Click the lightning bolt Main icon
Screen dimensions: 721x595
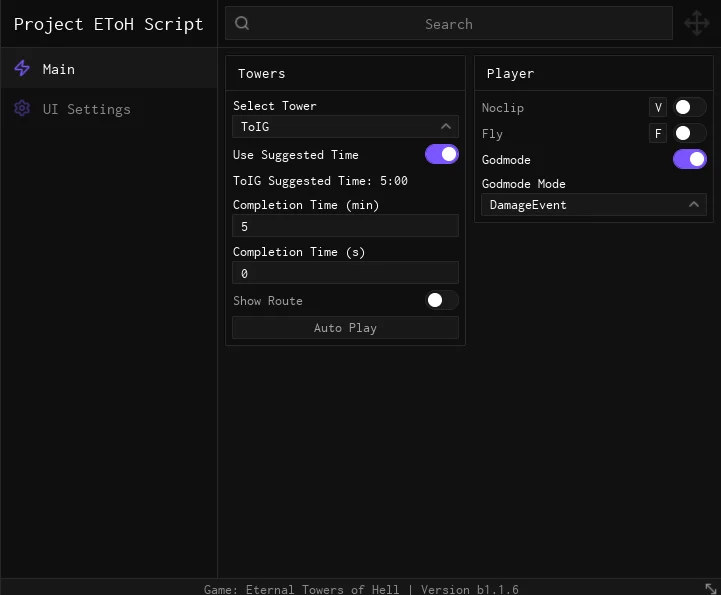(x=22, y=69)
